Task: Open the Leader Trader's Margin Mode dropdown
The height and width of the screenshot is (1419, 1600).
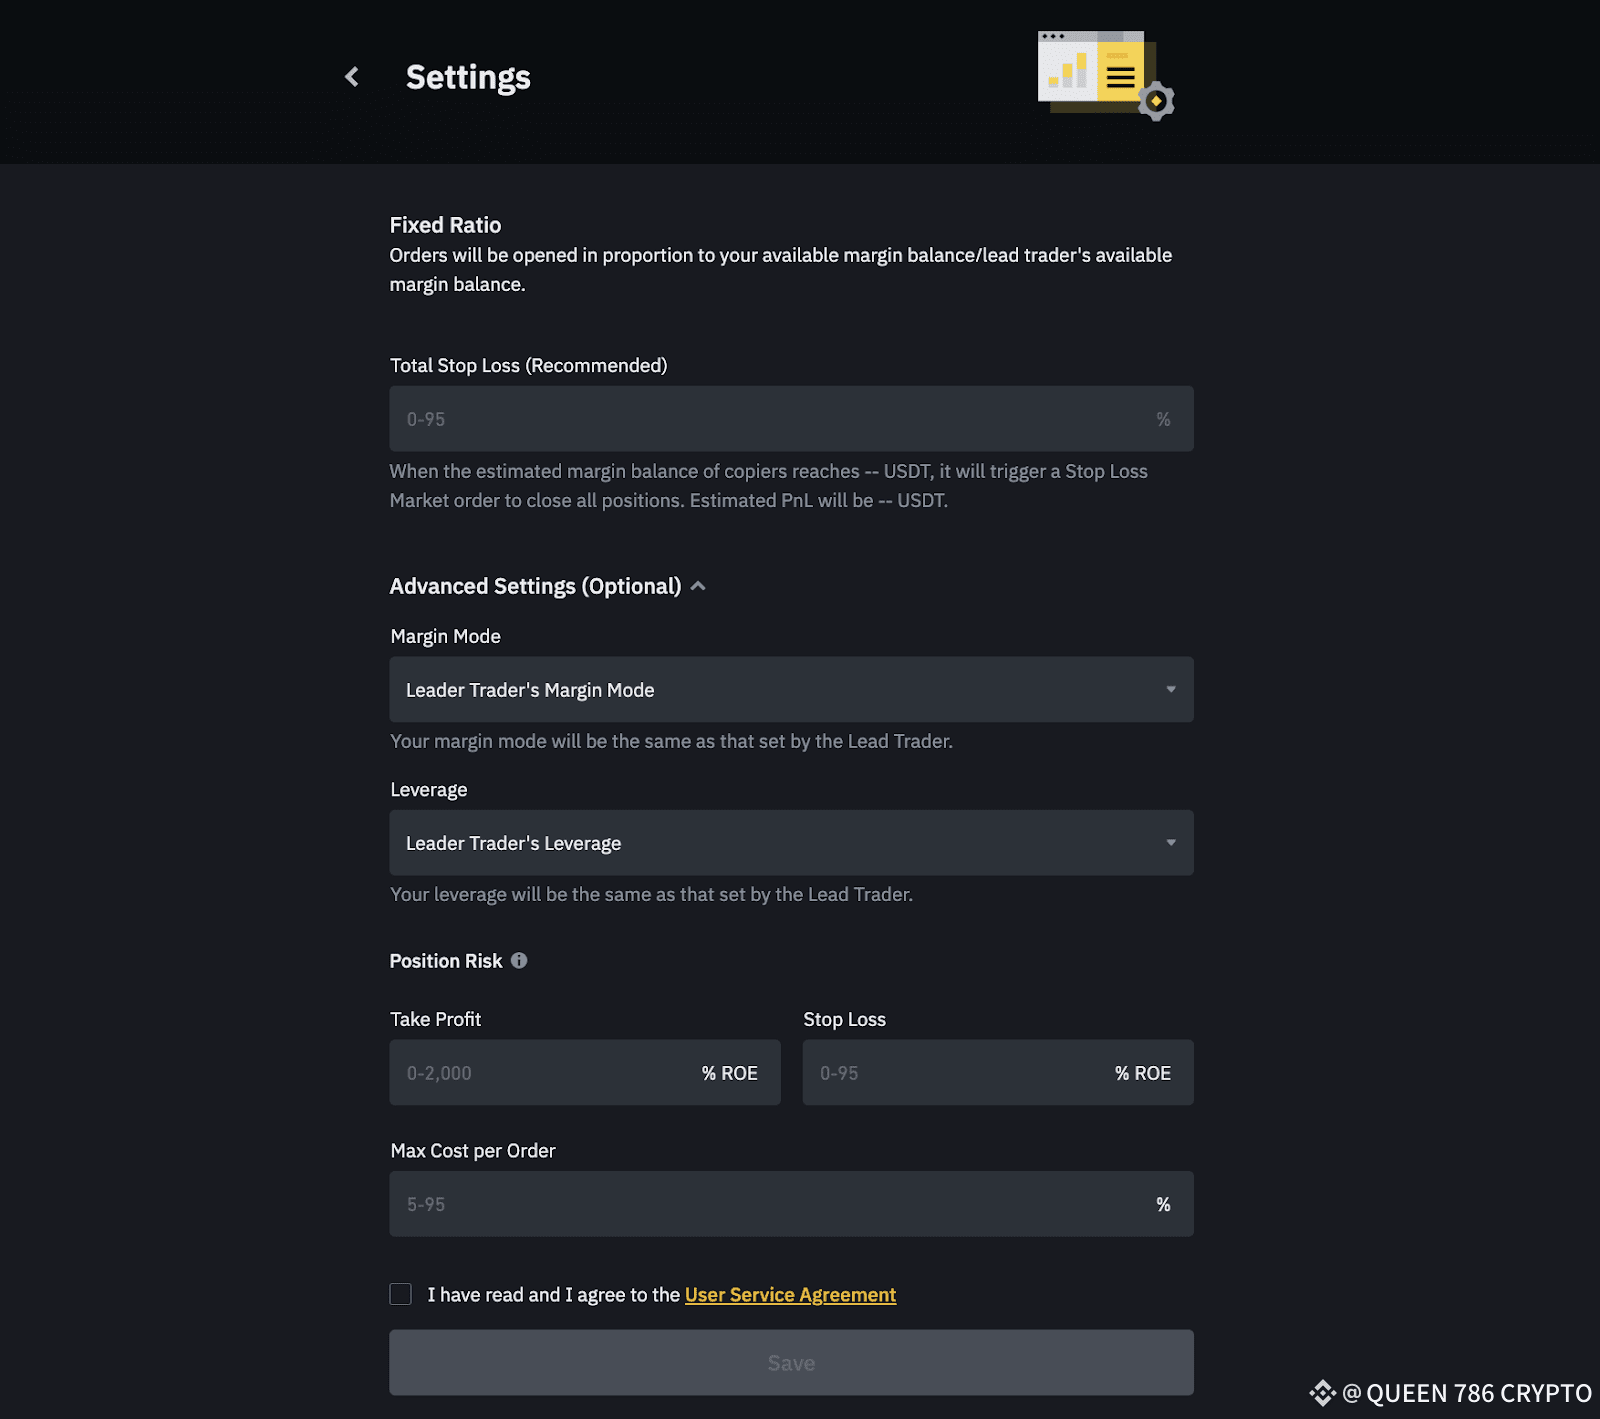Action: coord(790,689)
